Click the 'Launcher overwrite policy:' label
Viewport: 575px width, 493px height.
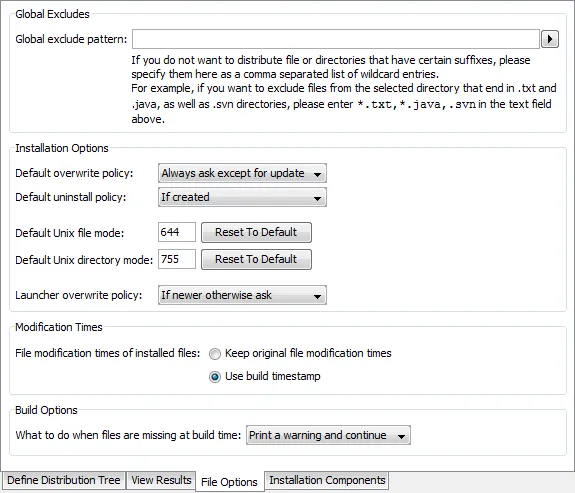[x=78, y=295]
